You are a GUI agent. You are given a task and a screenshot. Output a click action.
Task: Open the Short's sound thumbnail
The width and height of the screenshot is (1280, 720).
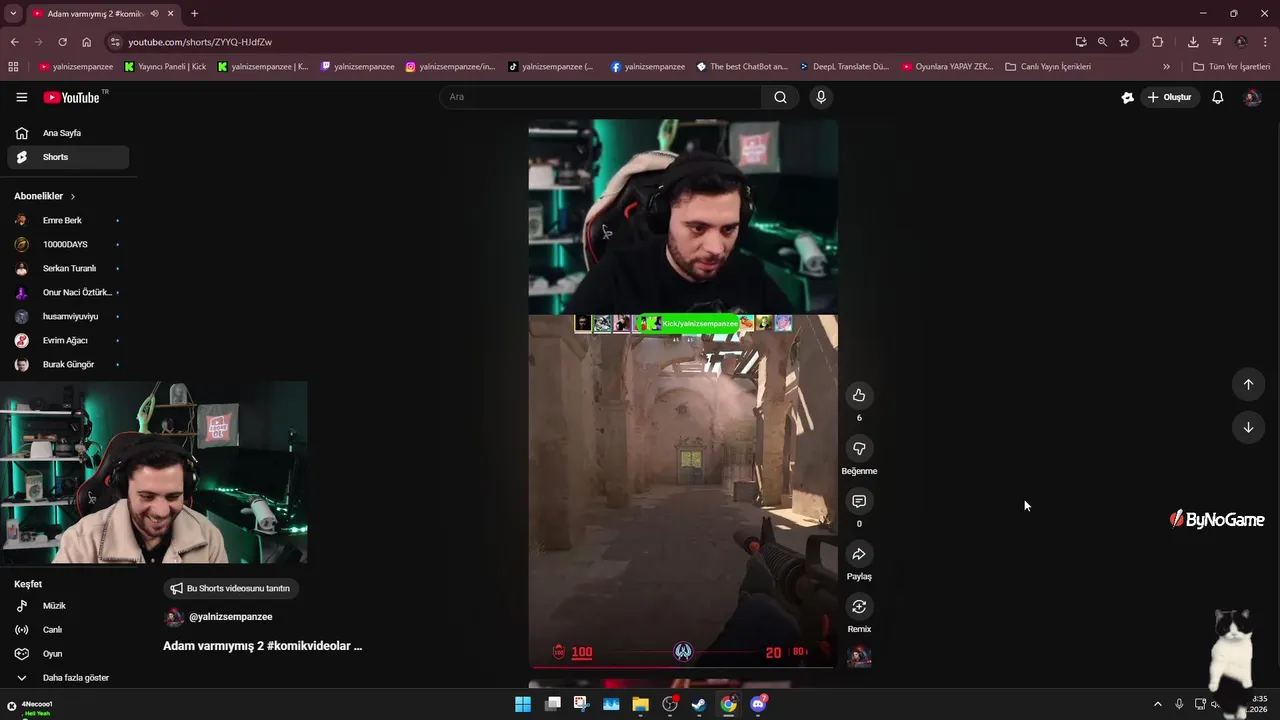[859, 656]
